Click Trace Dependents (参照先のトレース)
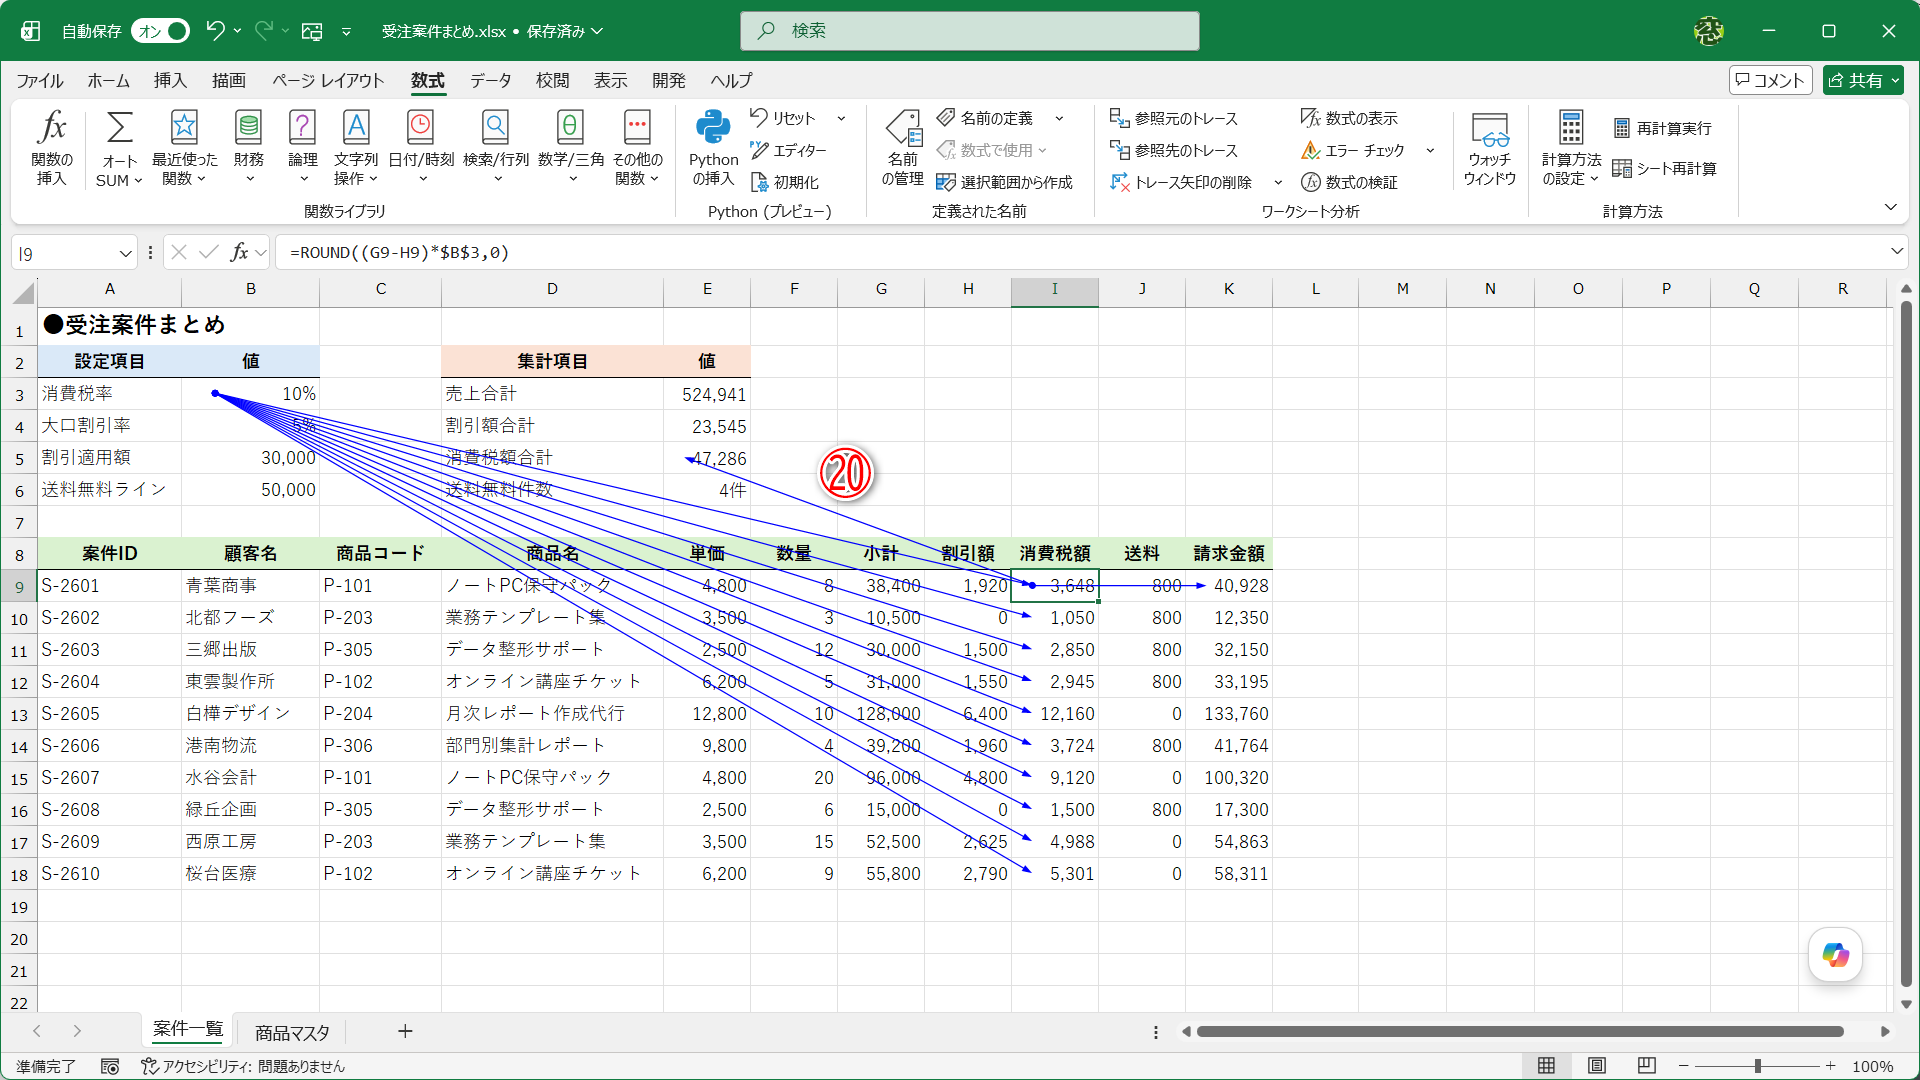 pyautogui.click(x=1174, y=150)
